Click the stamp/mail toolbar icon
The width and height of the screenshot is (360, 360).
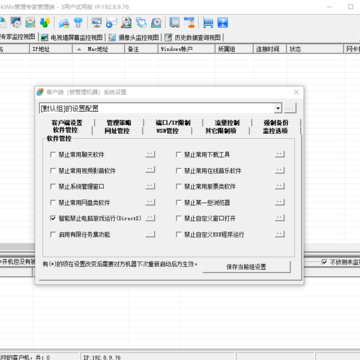click(x=30, y=23)
